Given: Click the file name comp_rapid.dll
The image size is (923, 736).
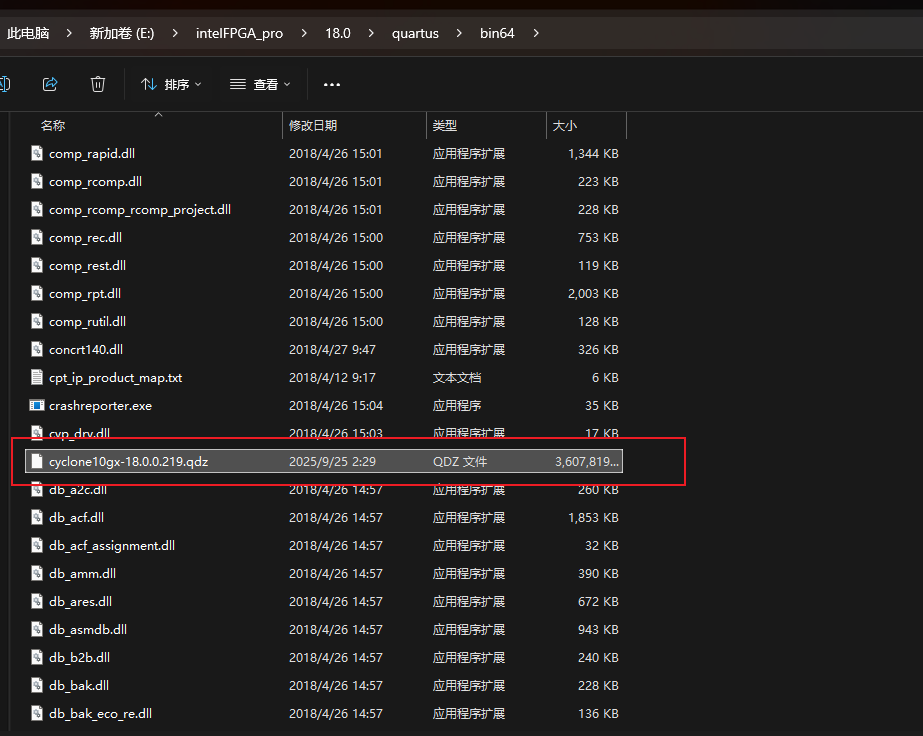Looking at the screenshot, I should tap(92, 154).
